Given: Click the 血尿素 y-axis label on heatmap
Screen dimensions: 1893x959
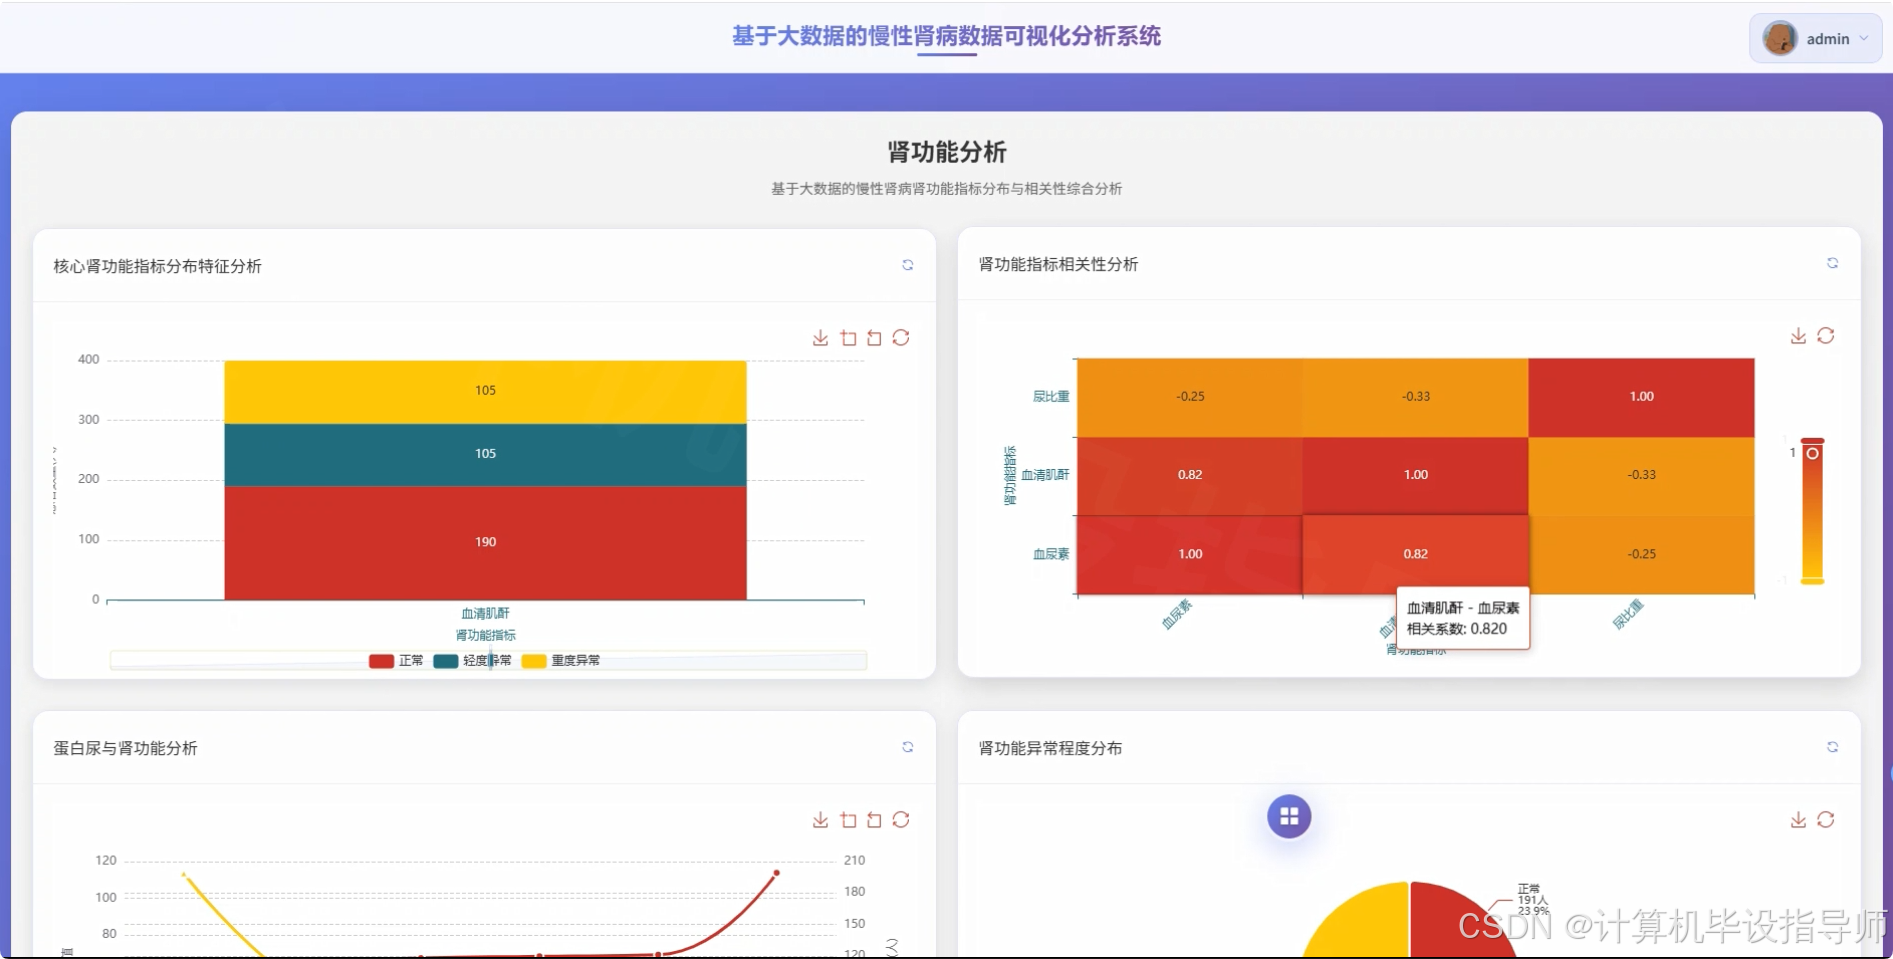Looking at the screenshot, I should pos(1051,554).
